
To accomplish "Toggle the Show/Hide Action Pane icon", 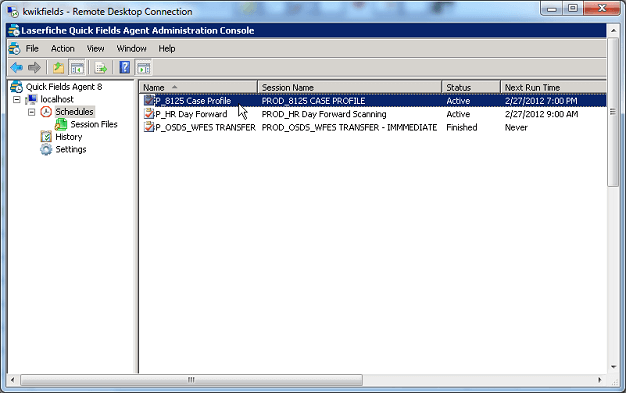I will point(143,67).
